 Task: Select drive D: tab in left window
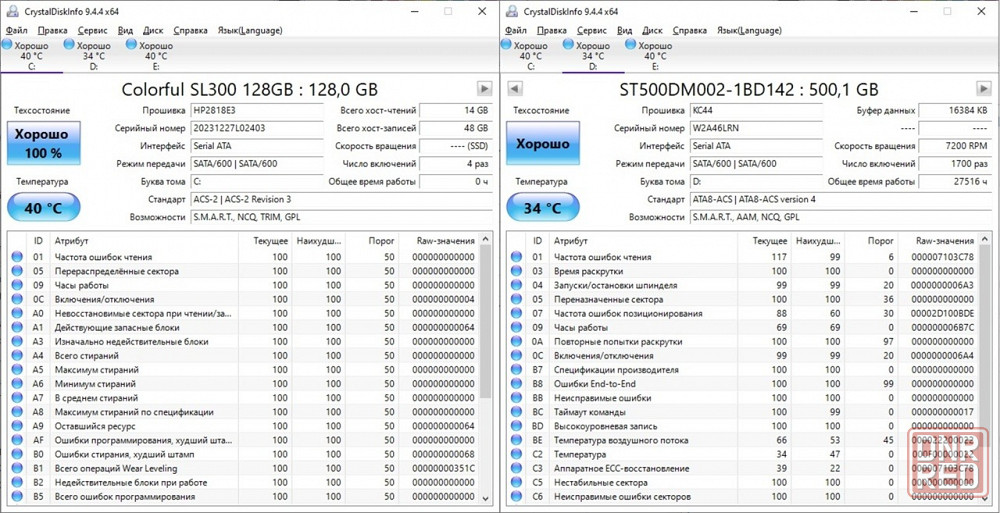(94, 56)
